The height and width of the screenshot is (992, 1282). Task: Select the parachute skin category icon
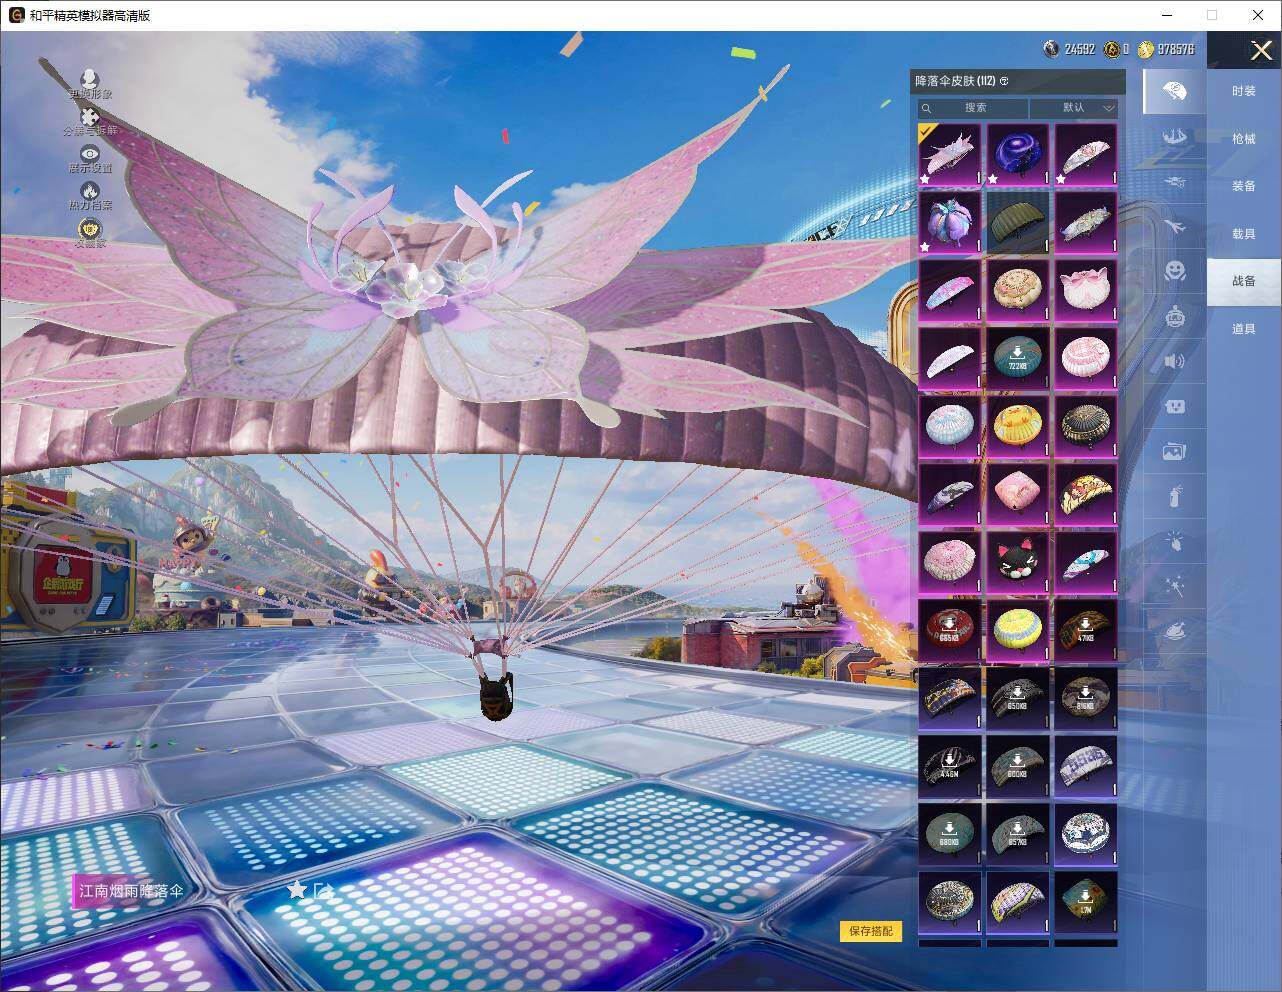[x=1174, y=92]
